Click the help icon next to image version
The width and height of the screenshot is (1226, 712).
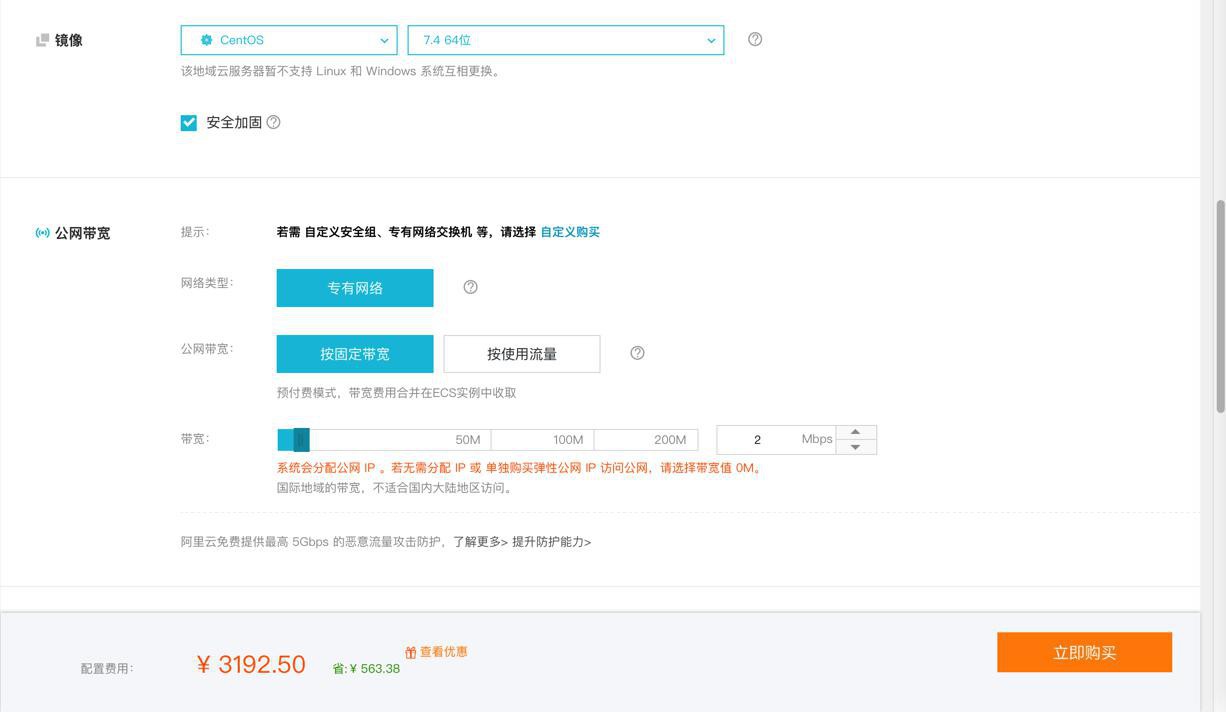coord(755,39)
